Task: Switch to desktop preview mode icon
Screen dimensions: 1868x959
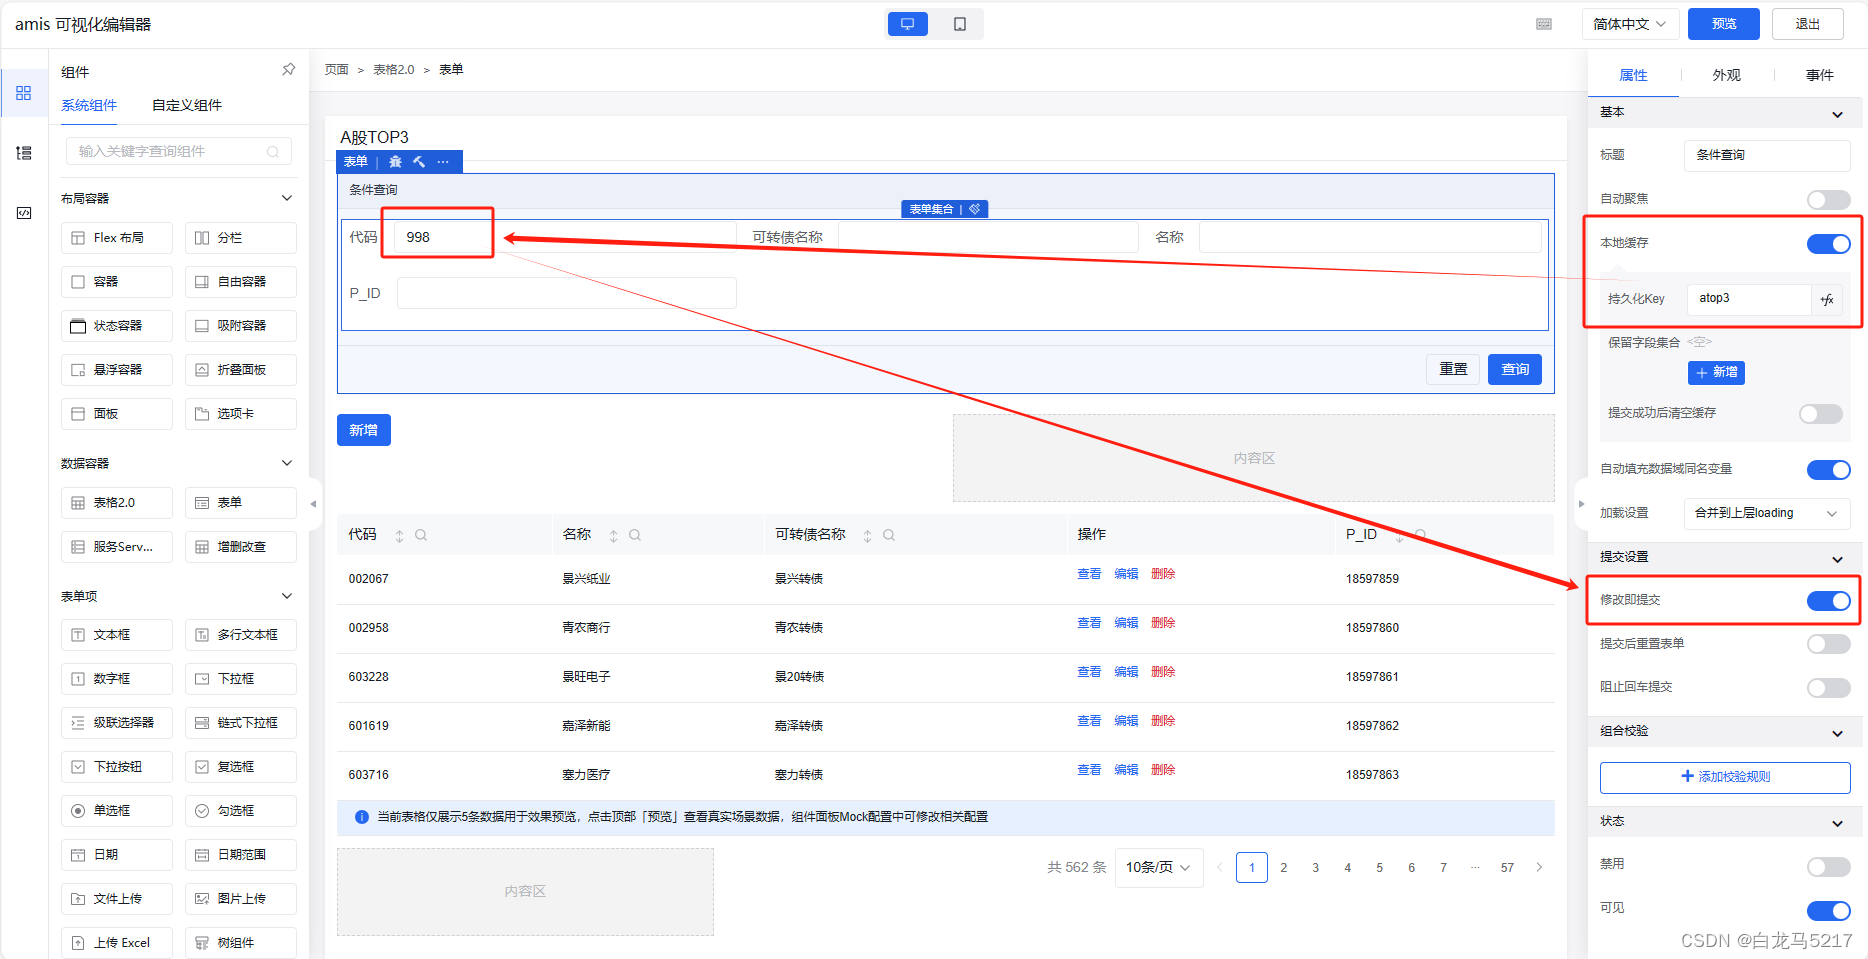Action: 907,24
